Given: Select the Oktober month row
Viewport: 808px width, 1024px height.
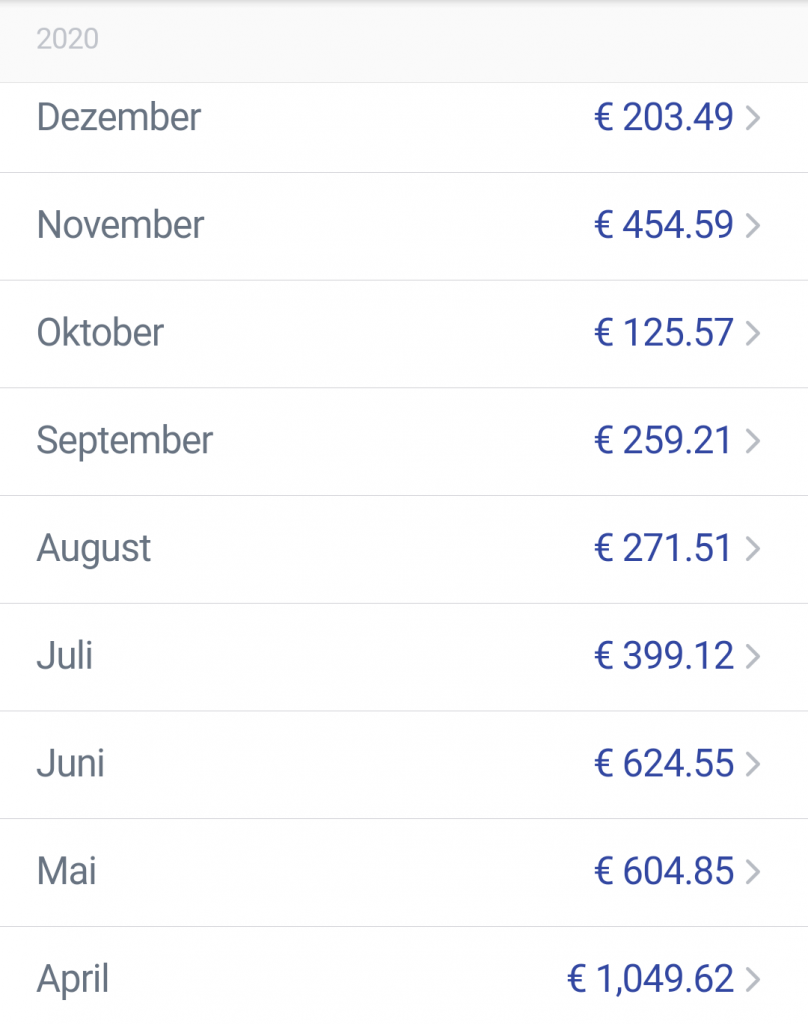Looking at the screenshot, I should coord(404,334).
